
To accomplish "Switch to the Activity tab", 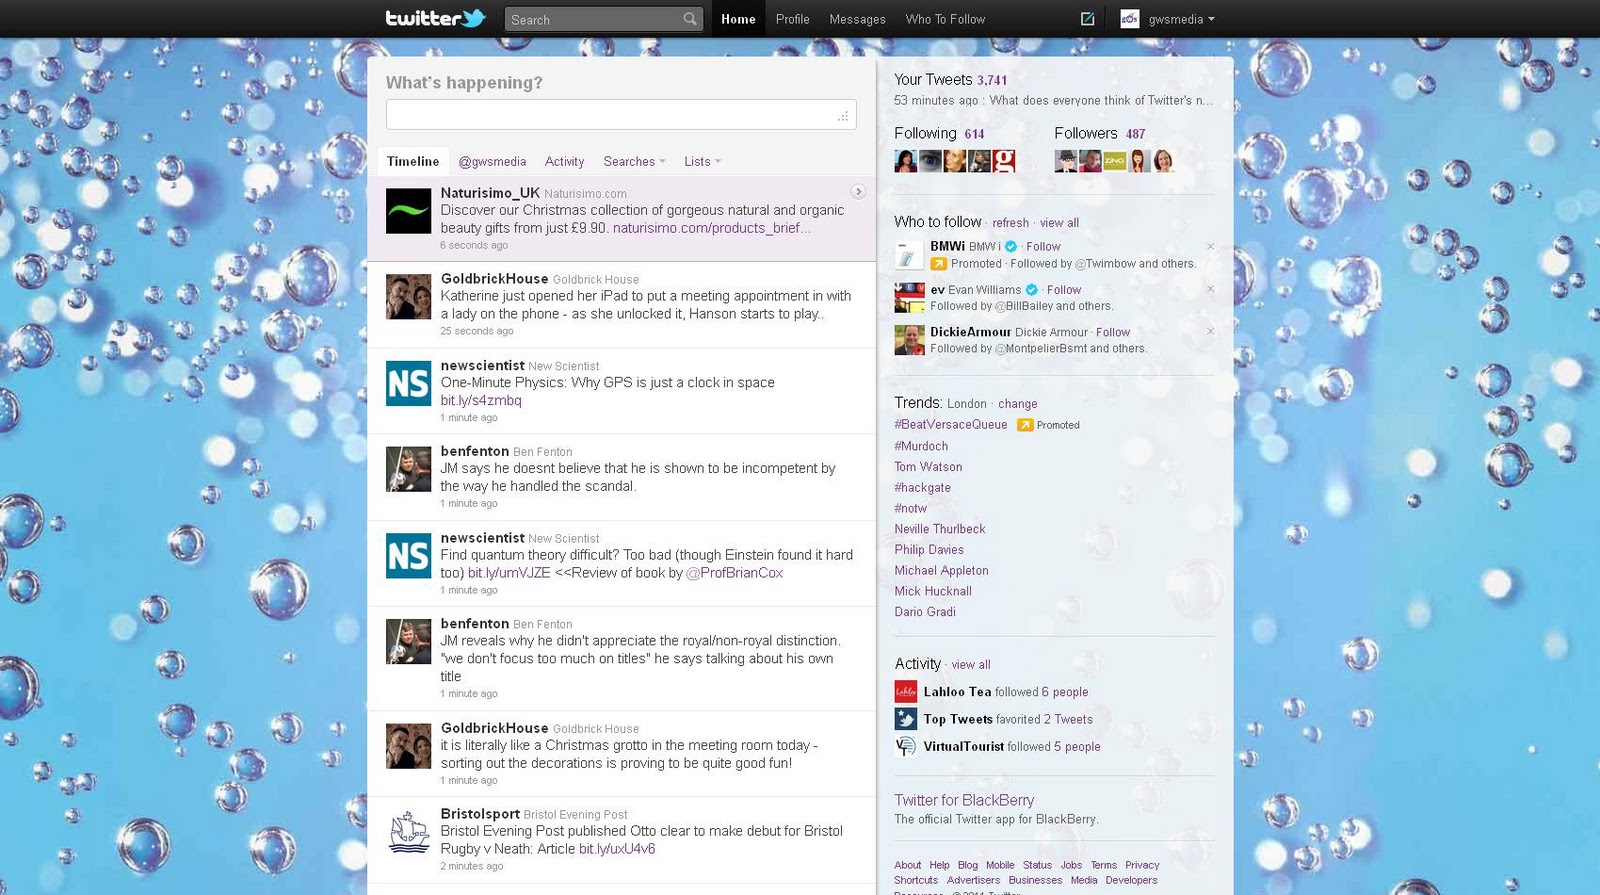I will click(564, 161).
